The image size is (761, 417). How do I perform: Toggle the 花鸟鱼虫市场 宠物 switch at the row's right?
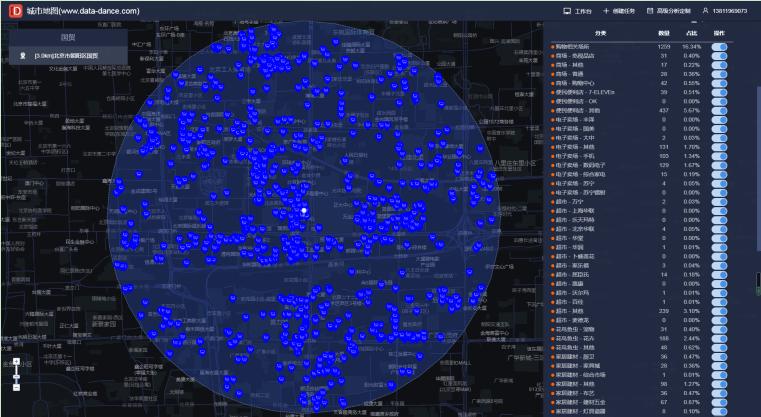[x=719, y=328]
